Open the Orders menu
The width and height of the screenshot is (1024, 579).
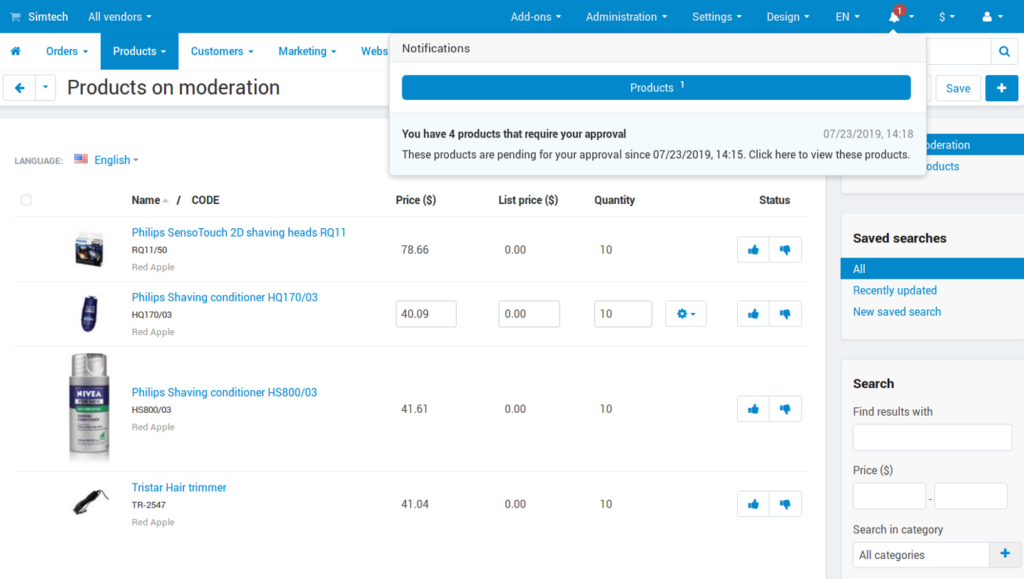(67, 51)
